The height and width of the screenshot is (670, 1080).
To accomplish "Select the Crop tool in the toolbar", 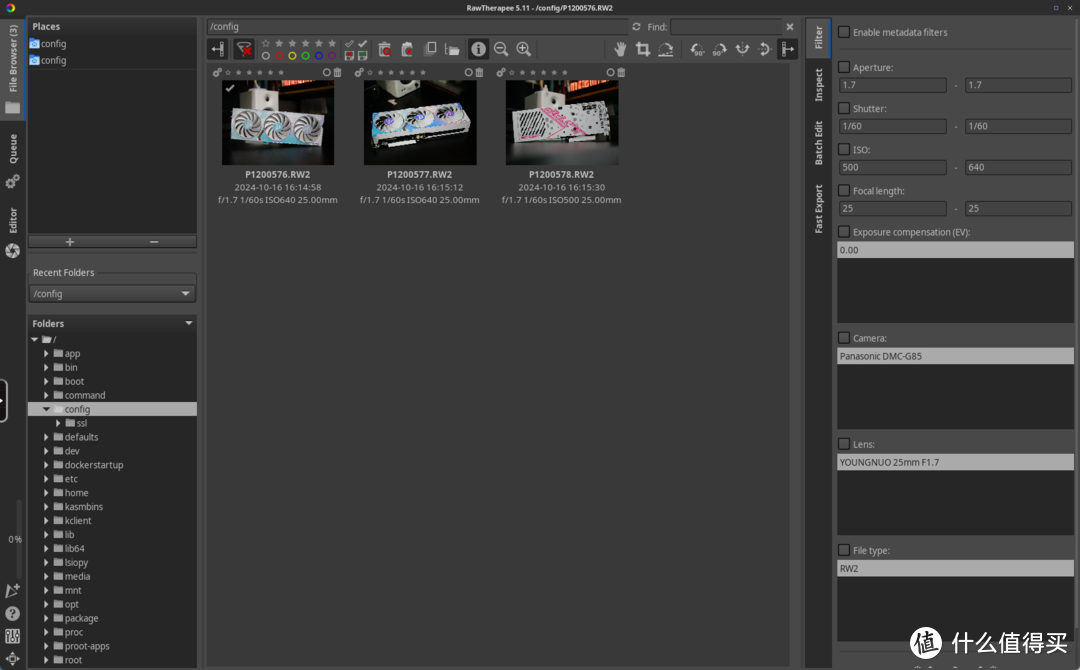I will click(x=643, y=49).
